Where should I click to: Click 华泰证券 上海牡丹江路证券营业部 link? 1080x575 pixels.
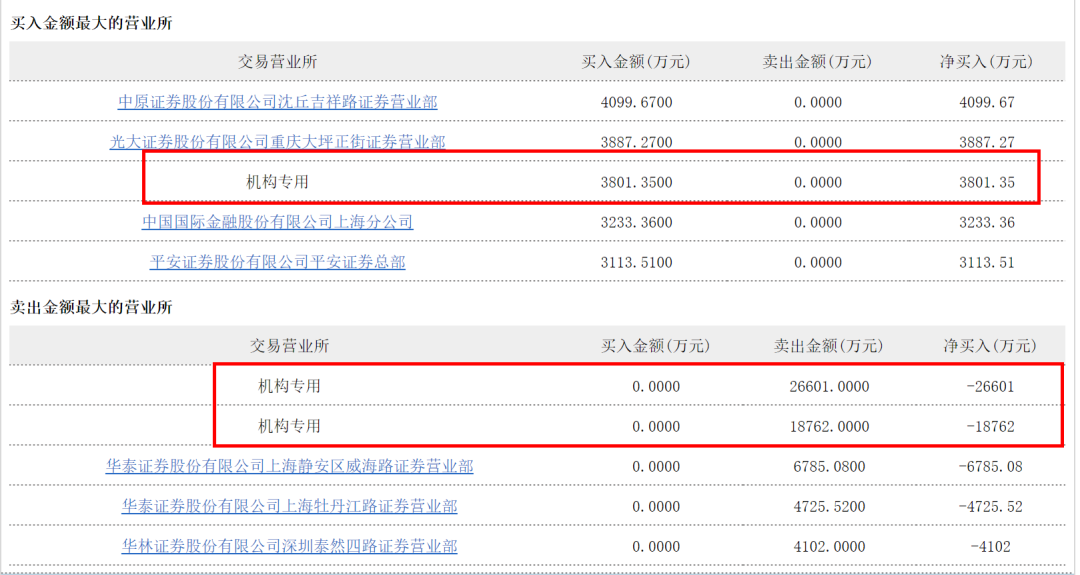tap(289, 506)
